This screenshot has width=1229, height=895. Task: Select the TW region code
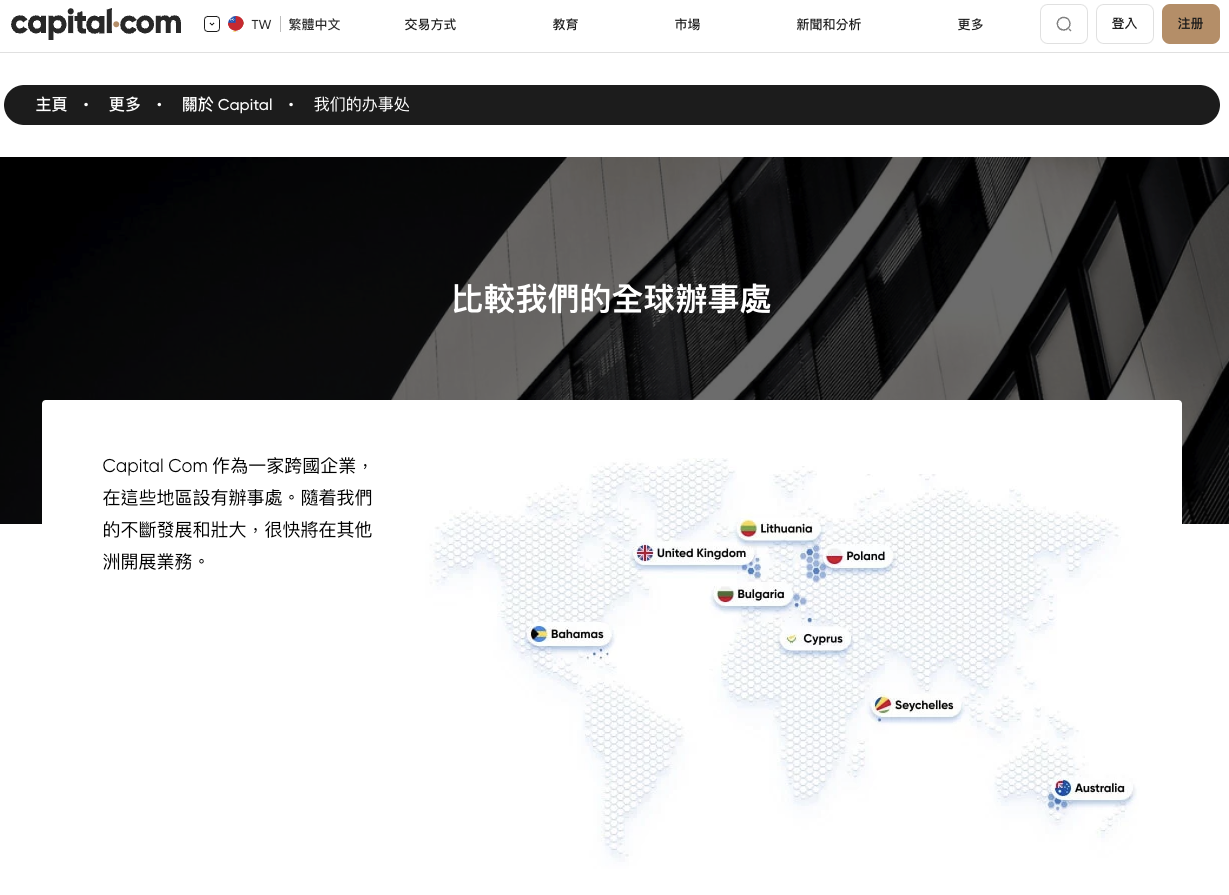(261, 24)
